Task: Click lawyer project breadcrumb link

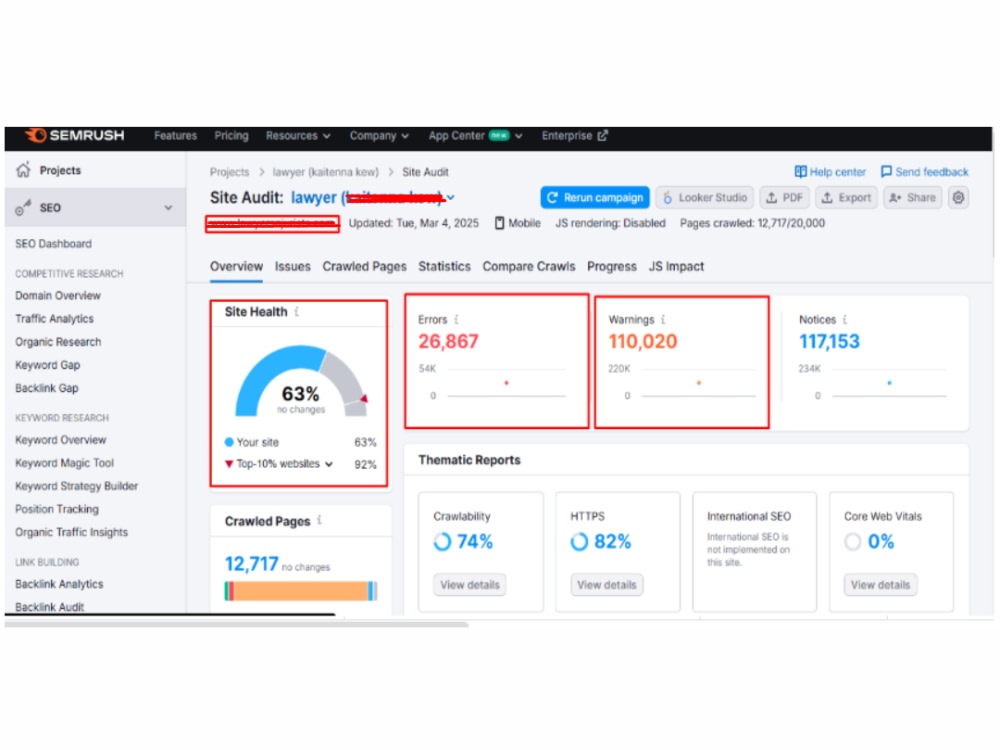Action: [325, 172]
